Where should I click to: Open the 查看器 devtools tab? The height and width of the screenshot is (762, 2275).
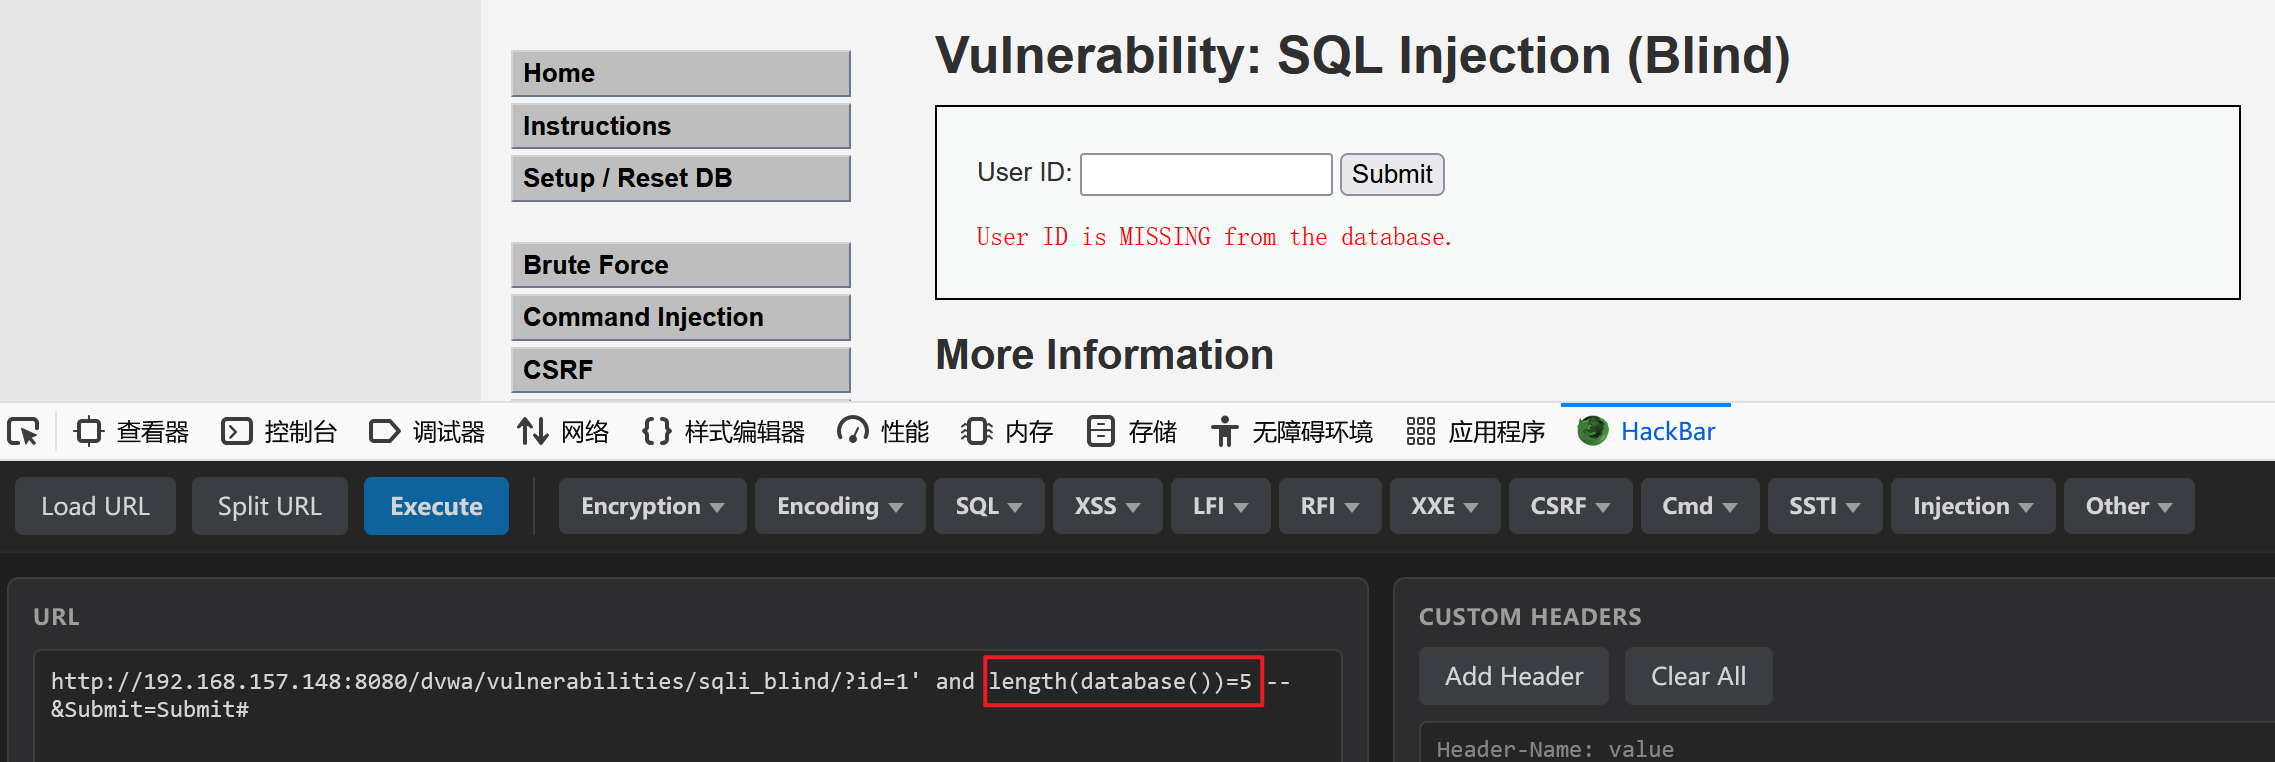(132, 432)
